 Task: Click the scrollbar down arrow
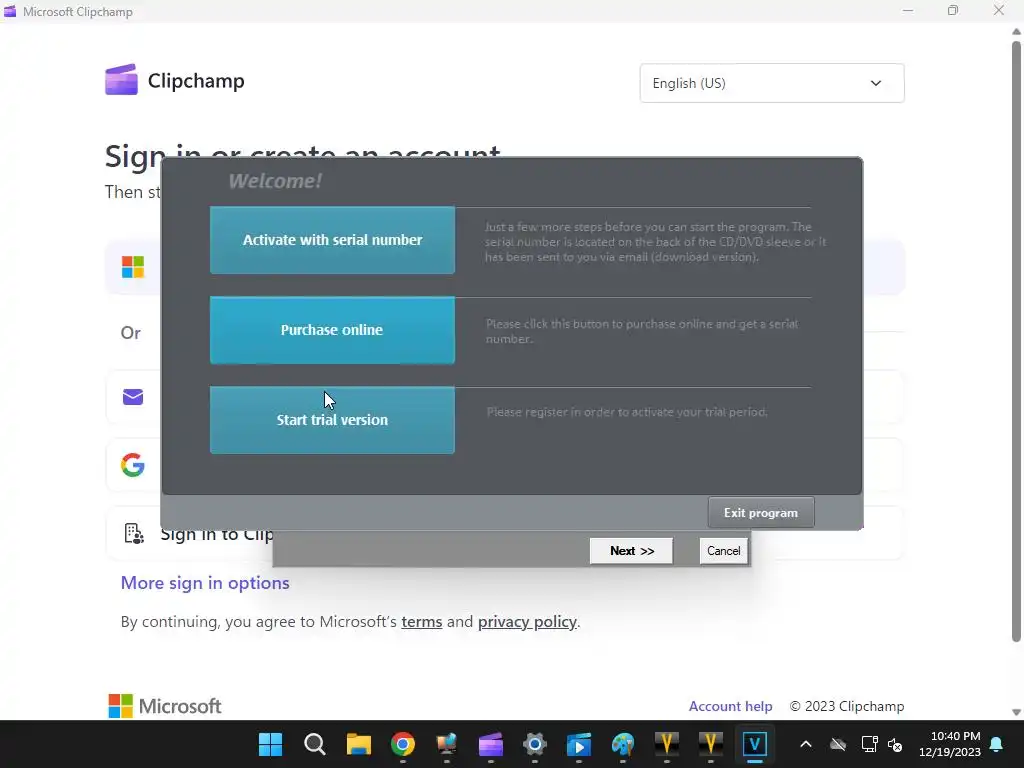coord(1016,712)
